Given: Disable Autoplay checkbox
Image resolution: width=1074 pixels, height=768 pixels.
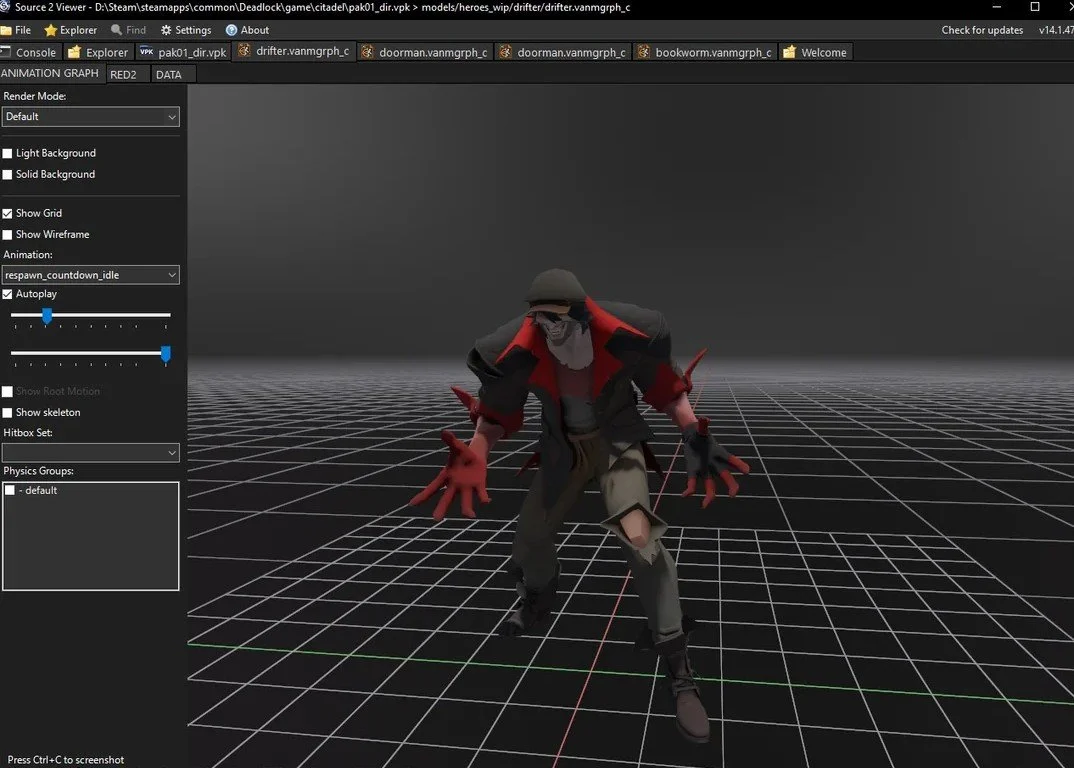Looking at the screenshot, I should click(x=8, y=295).
